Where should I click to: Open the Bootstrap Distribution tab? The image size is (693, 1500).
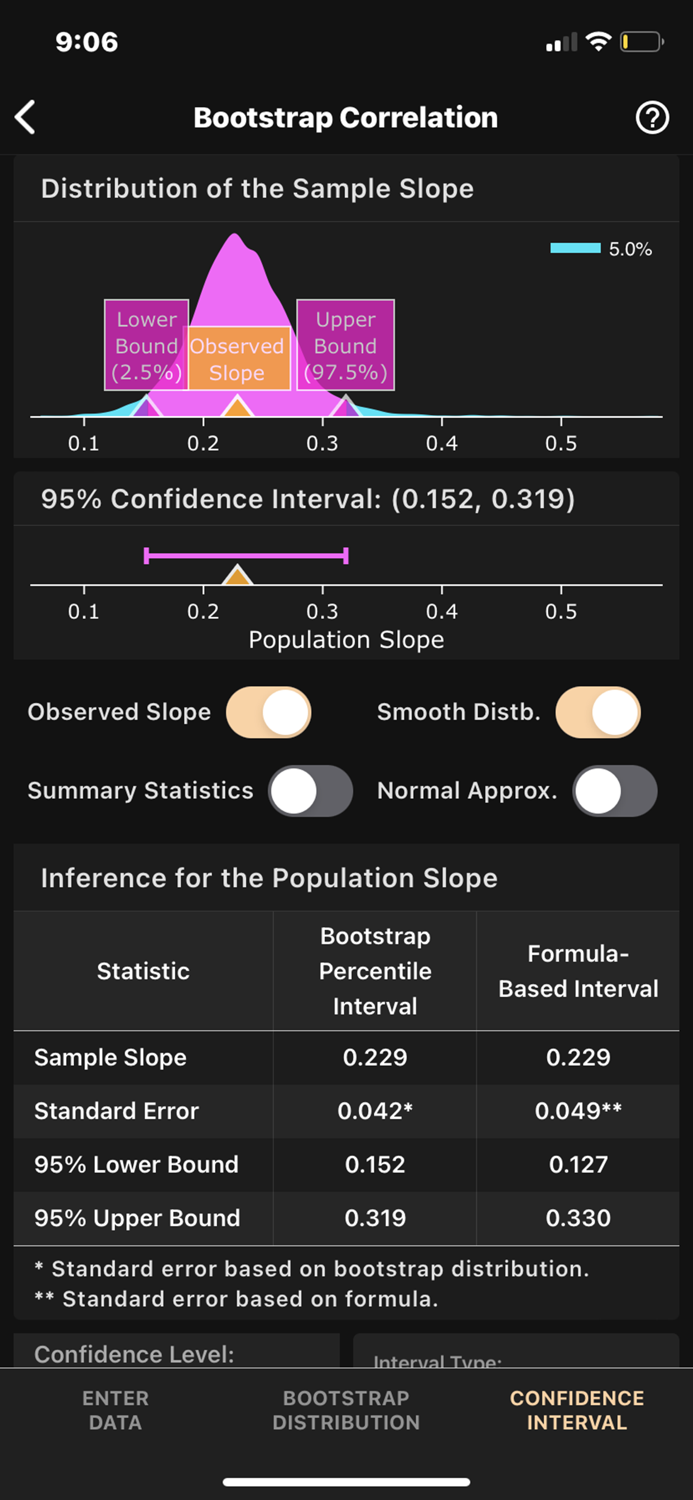tap(346, 1410)
